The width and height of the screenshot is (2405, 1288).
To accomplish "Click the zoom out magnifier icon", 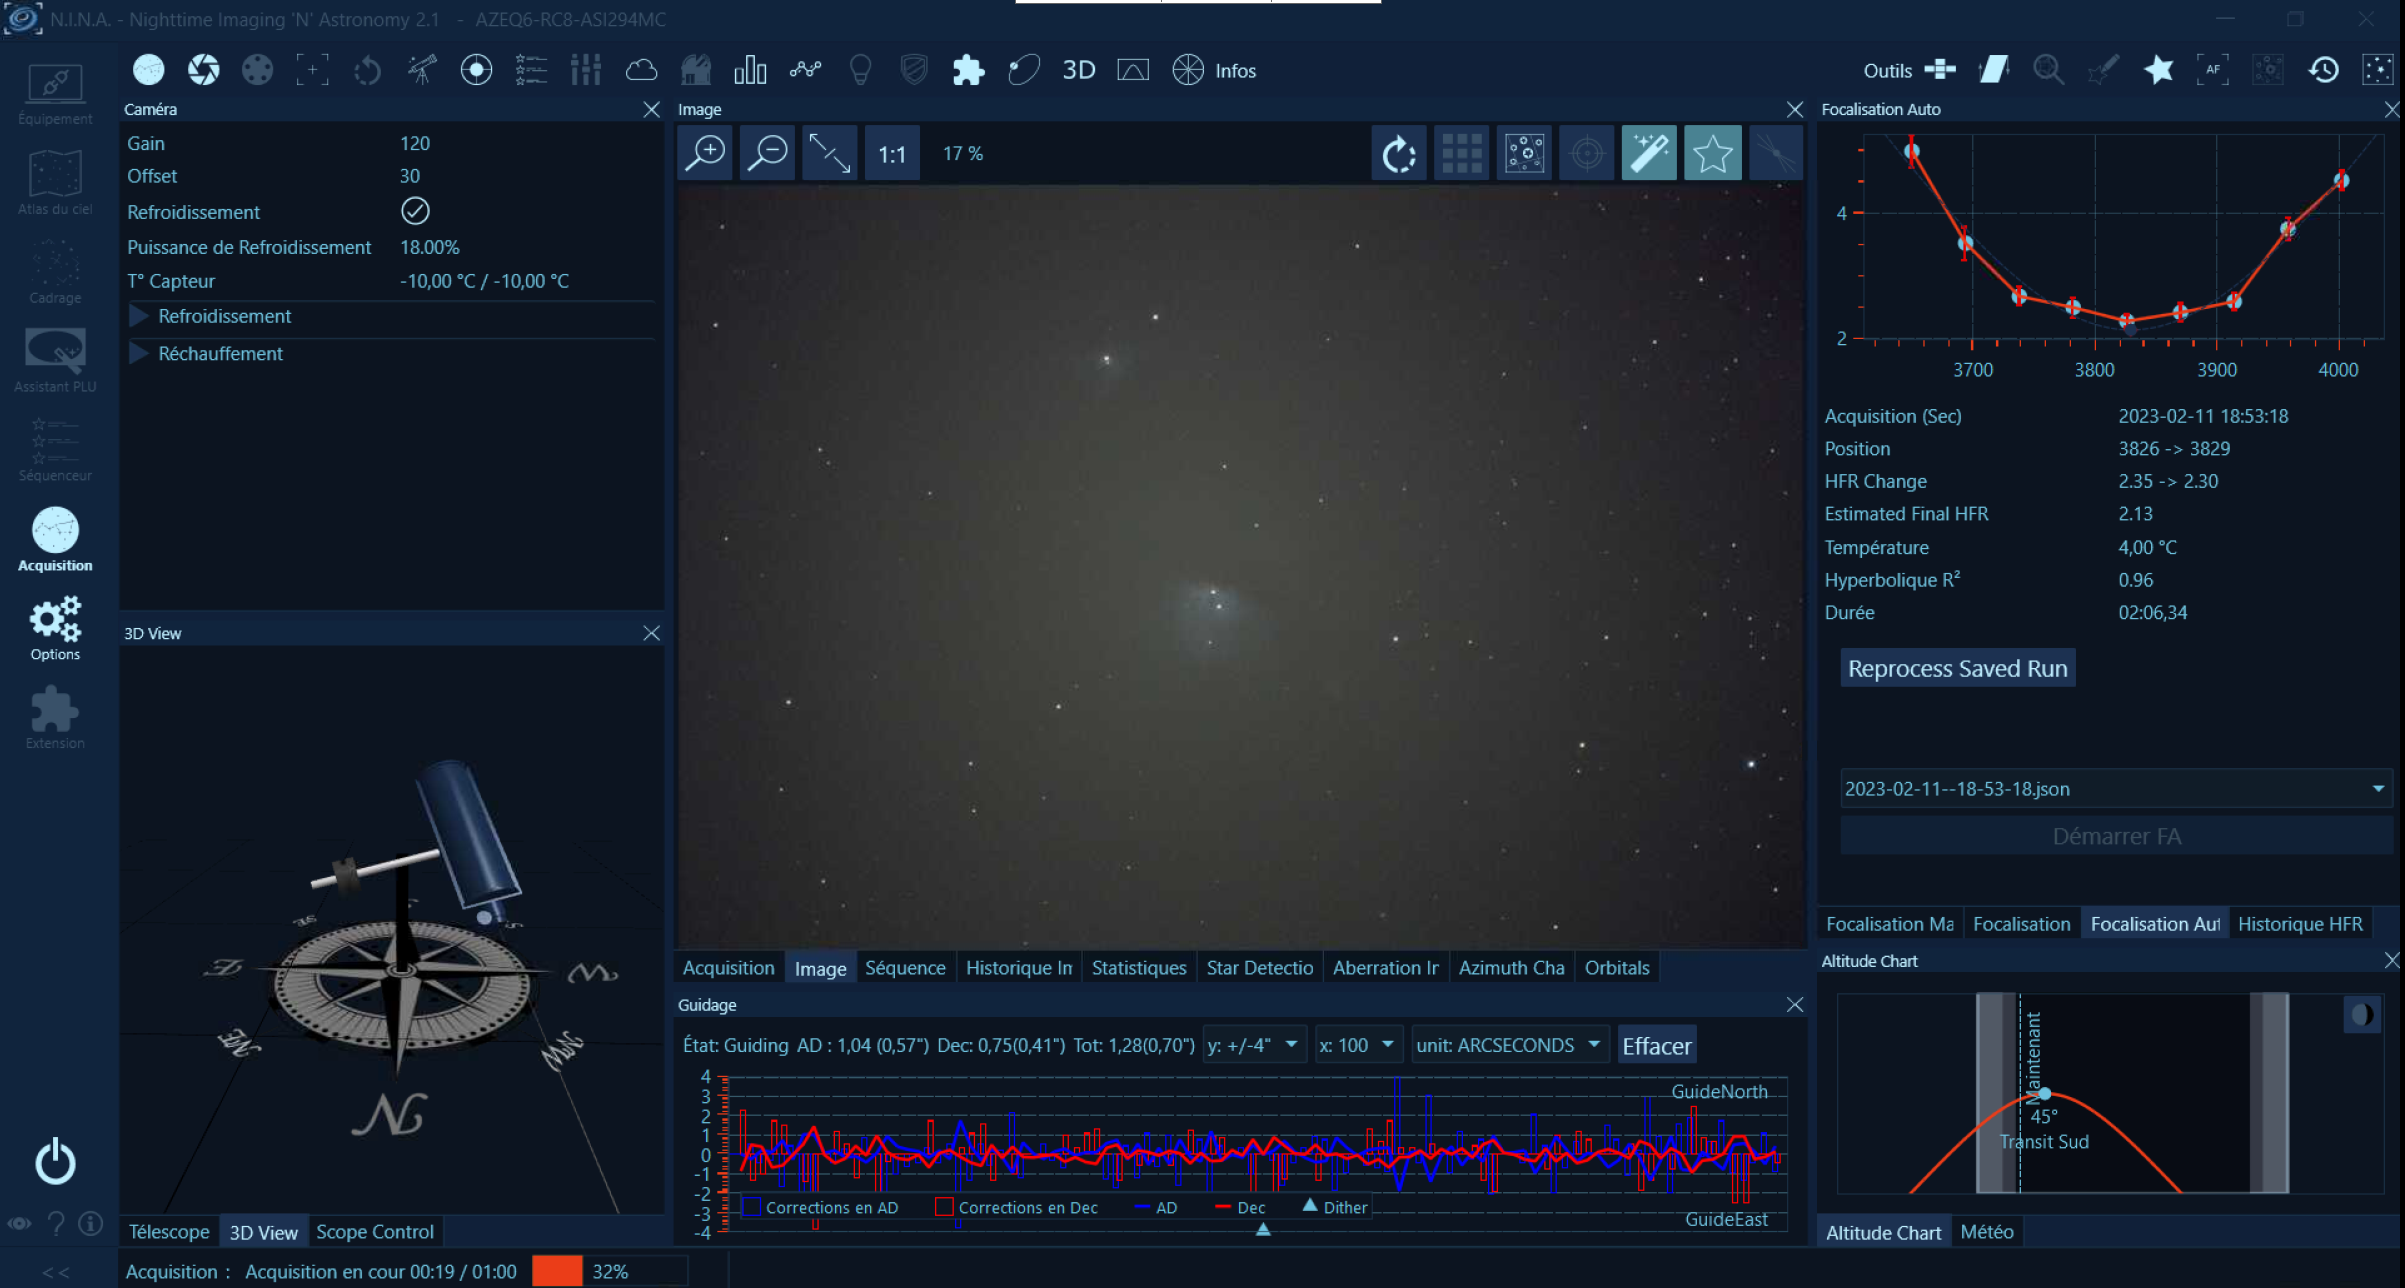I will tap(768, 153).
